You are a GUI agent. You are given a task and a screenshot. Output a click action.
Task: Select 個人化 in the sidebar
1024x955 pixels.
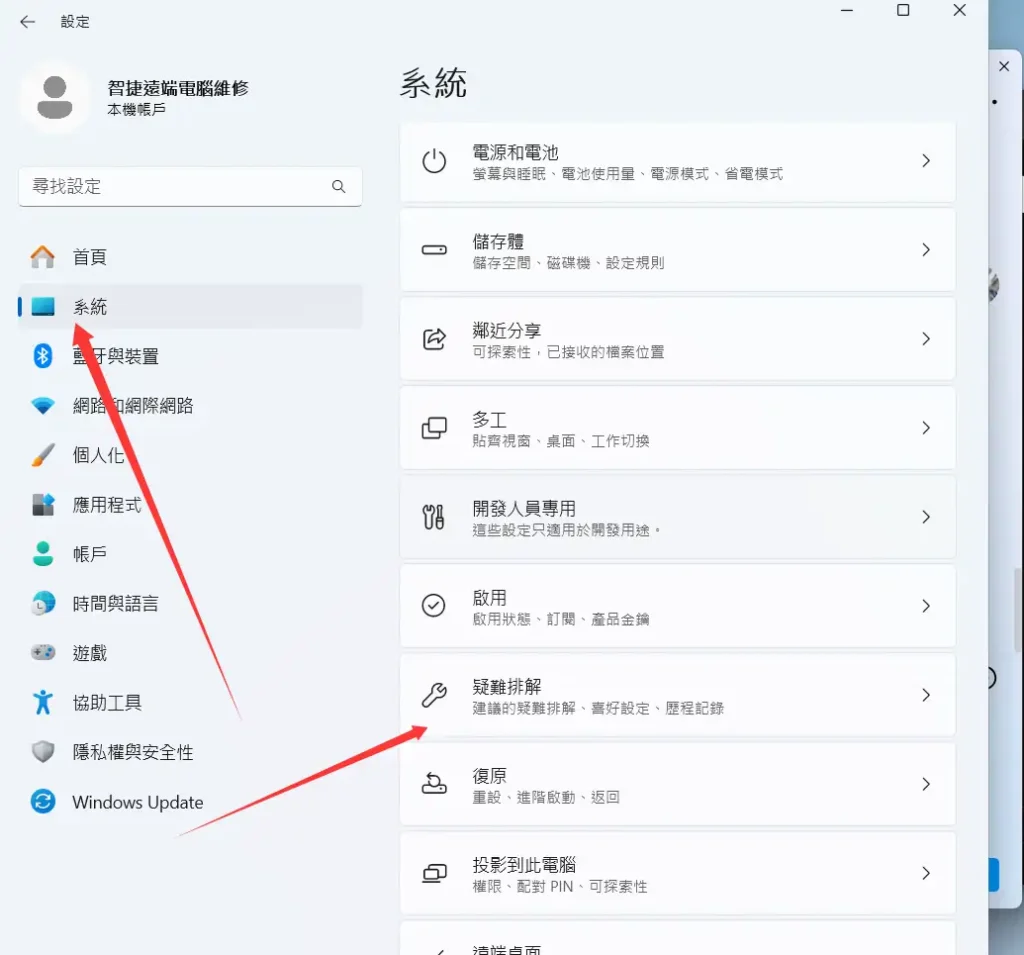[x=98, y=455]
